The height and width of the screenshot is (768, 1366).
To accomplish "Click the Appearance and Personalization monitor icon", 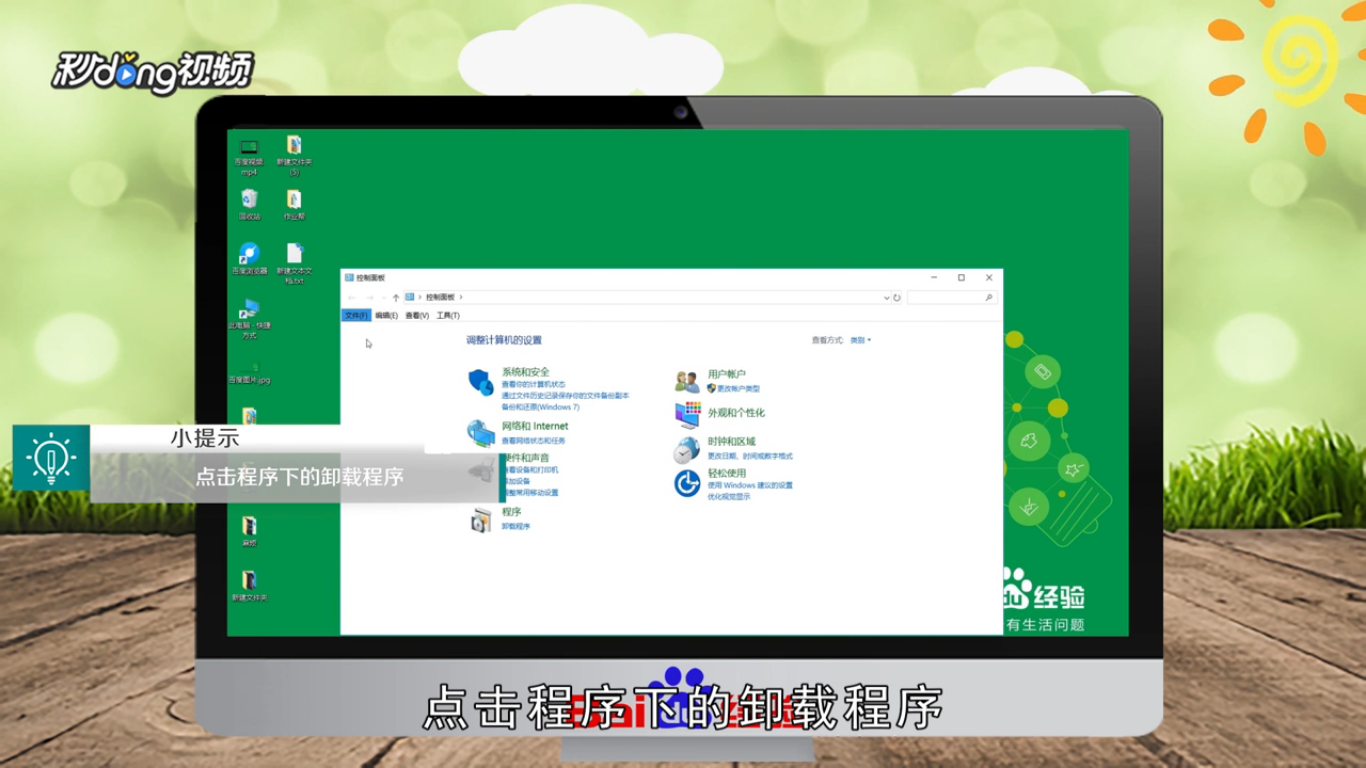I will coord(687,413).
